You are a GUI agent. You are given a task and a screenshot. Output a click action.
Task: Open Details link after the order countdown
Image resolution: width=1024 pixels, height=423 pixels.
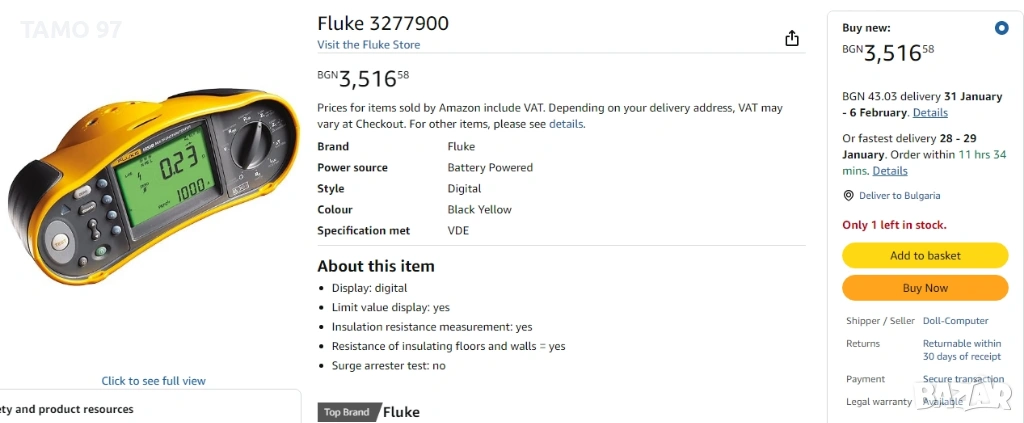[x=890, y=171]
